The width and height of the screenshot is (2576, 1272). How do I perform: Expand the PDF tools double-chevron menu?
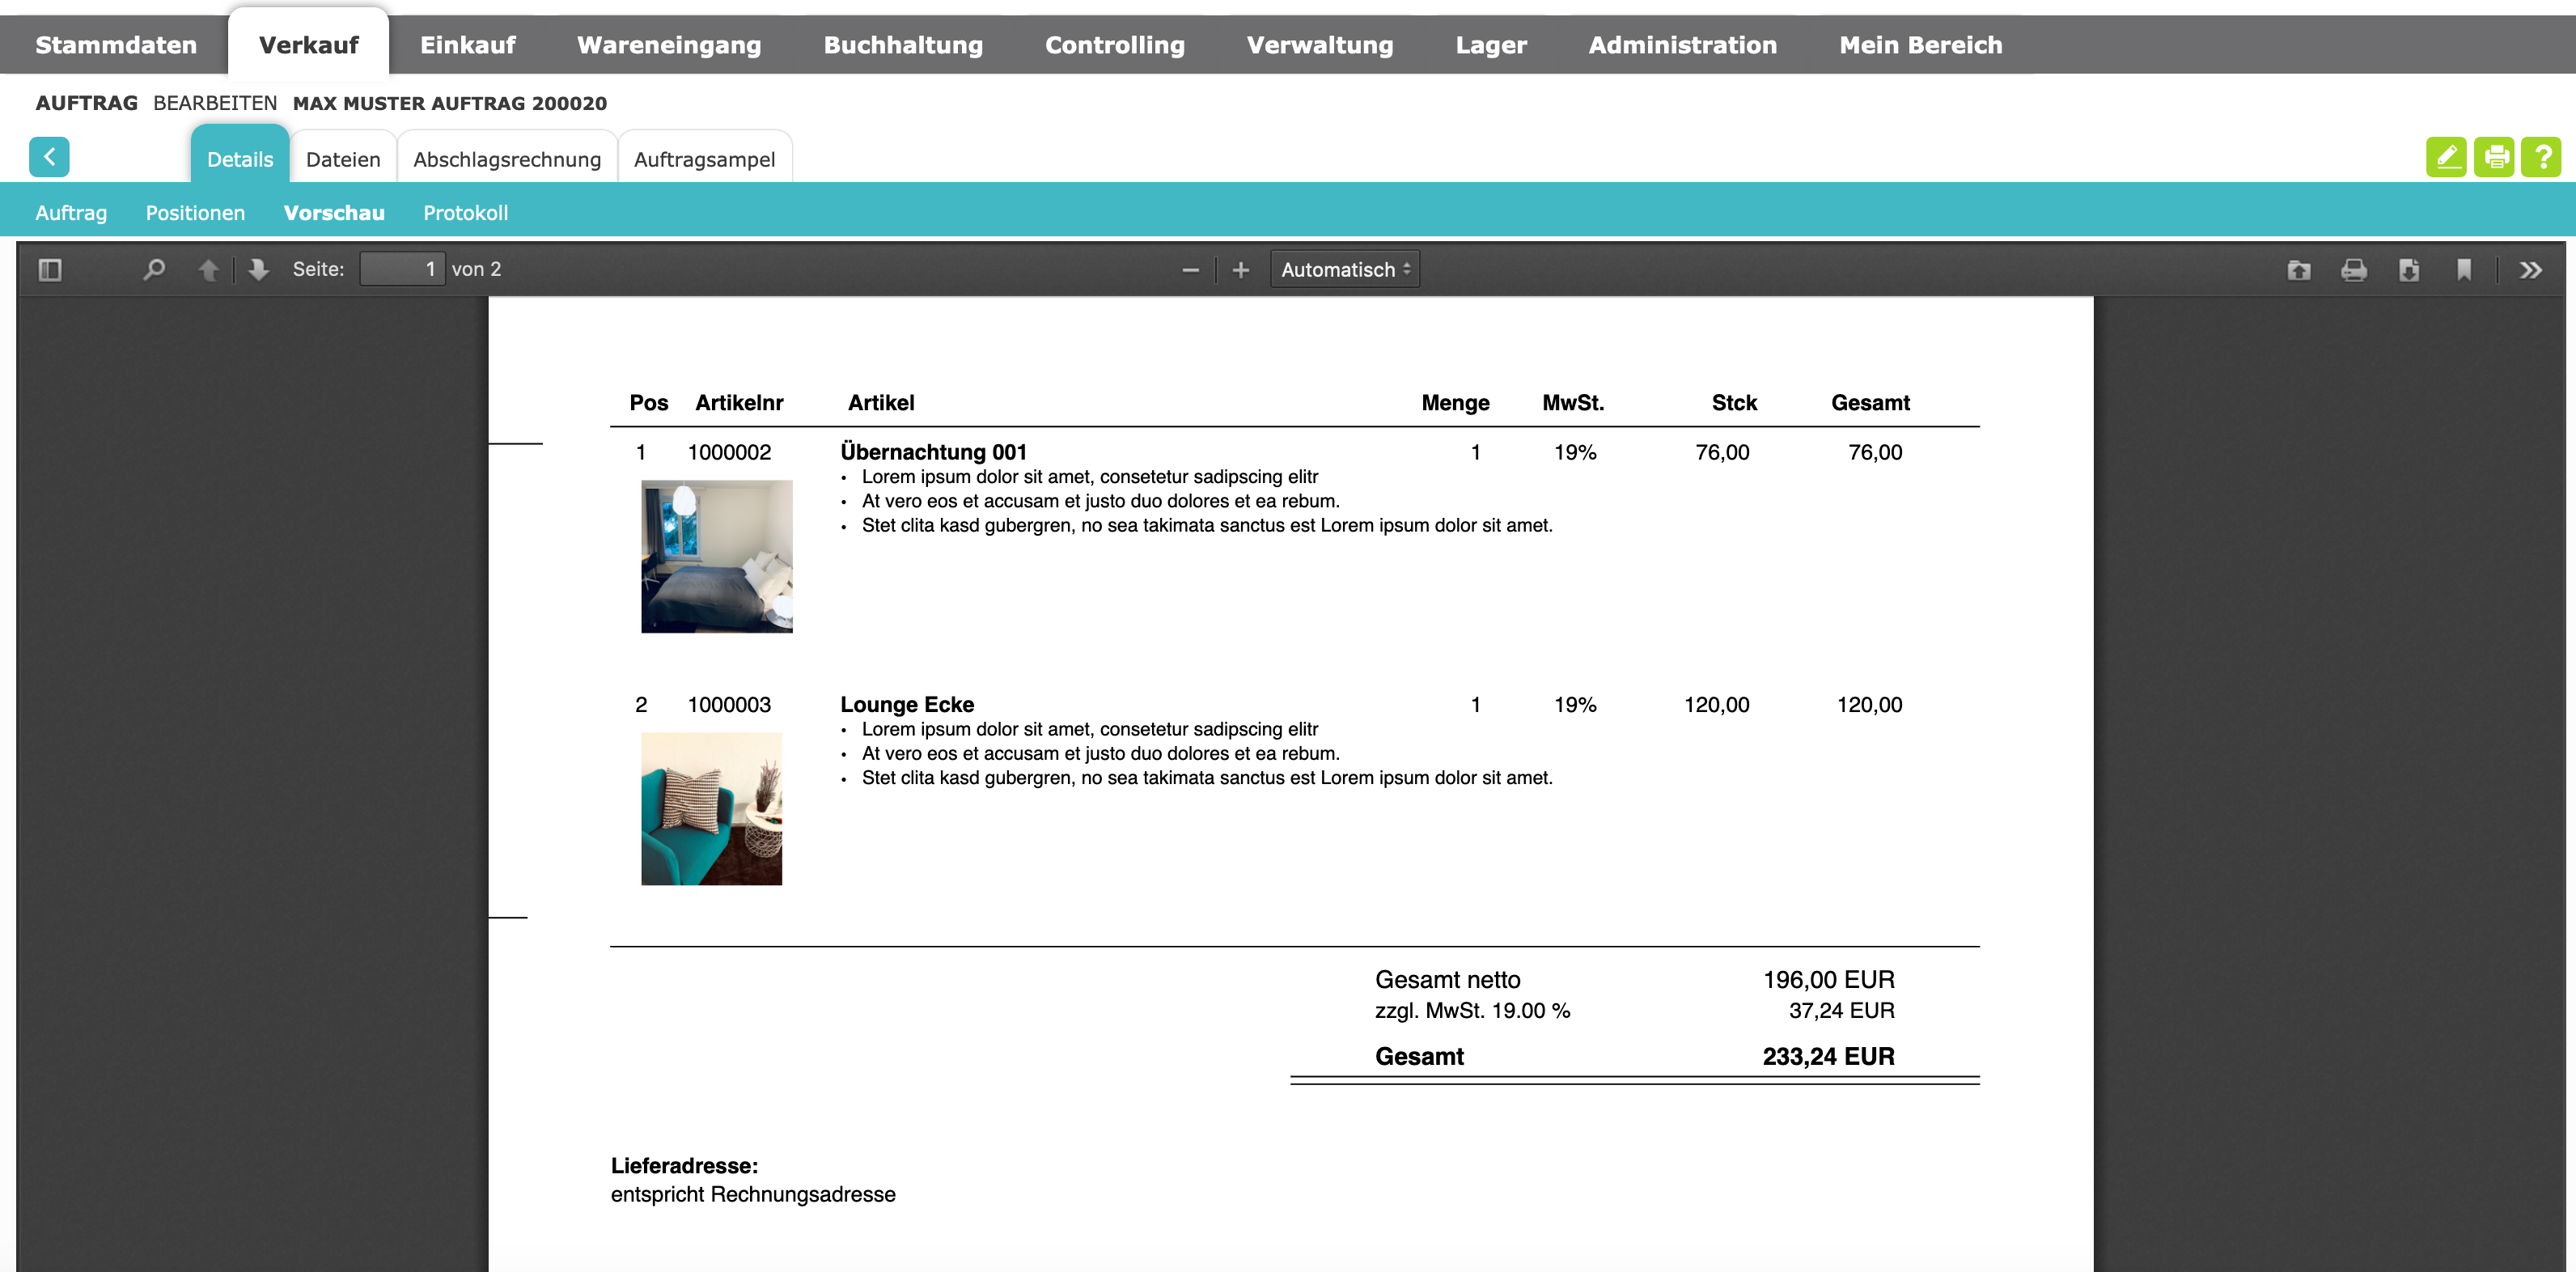coord(2531,270)
